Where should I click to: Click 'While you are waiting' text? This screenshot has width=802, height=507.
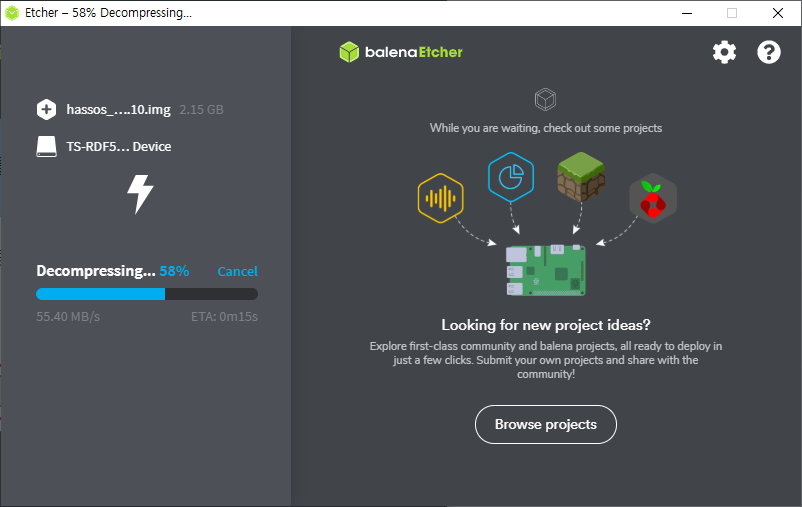point(546,128)
